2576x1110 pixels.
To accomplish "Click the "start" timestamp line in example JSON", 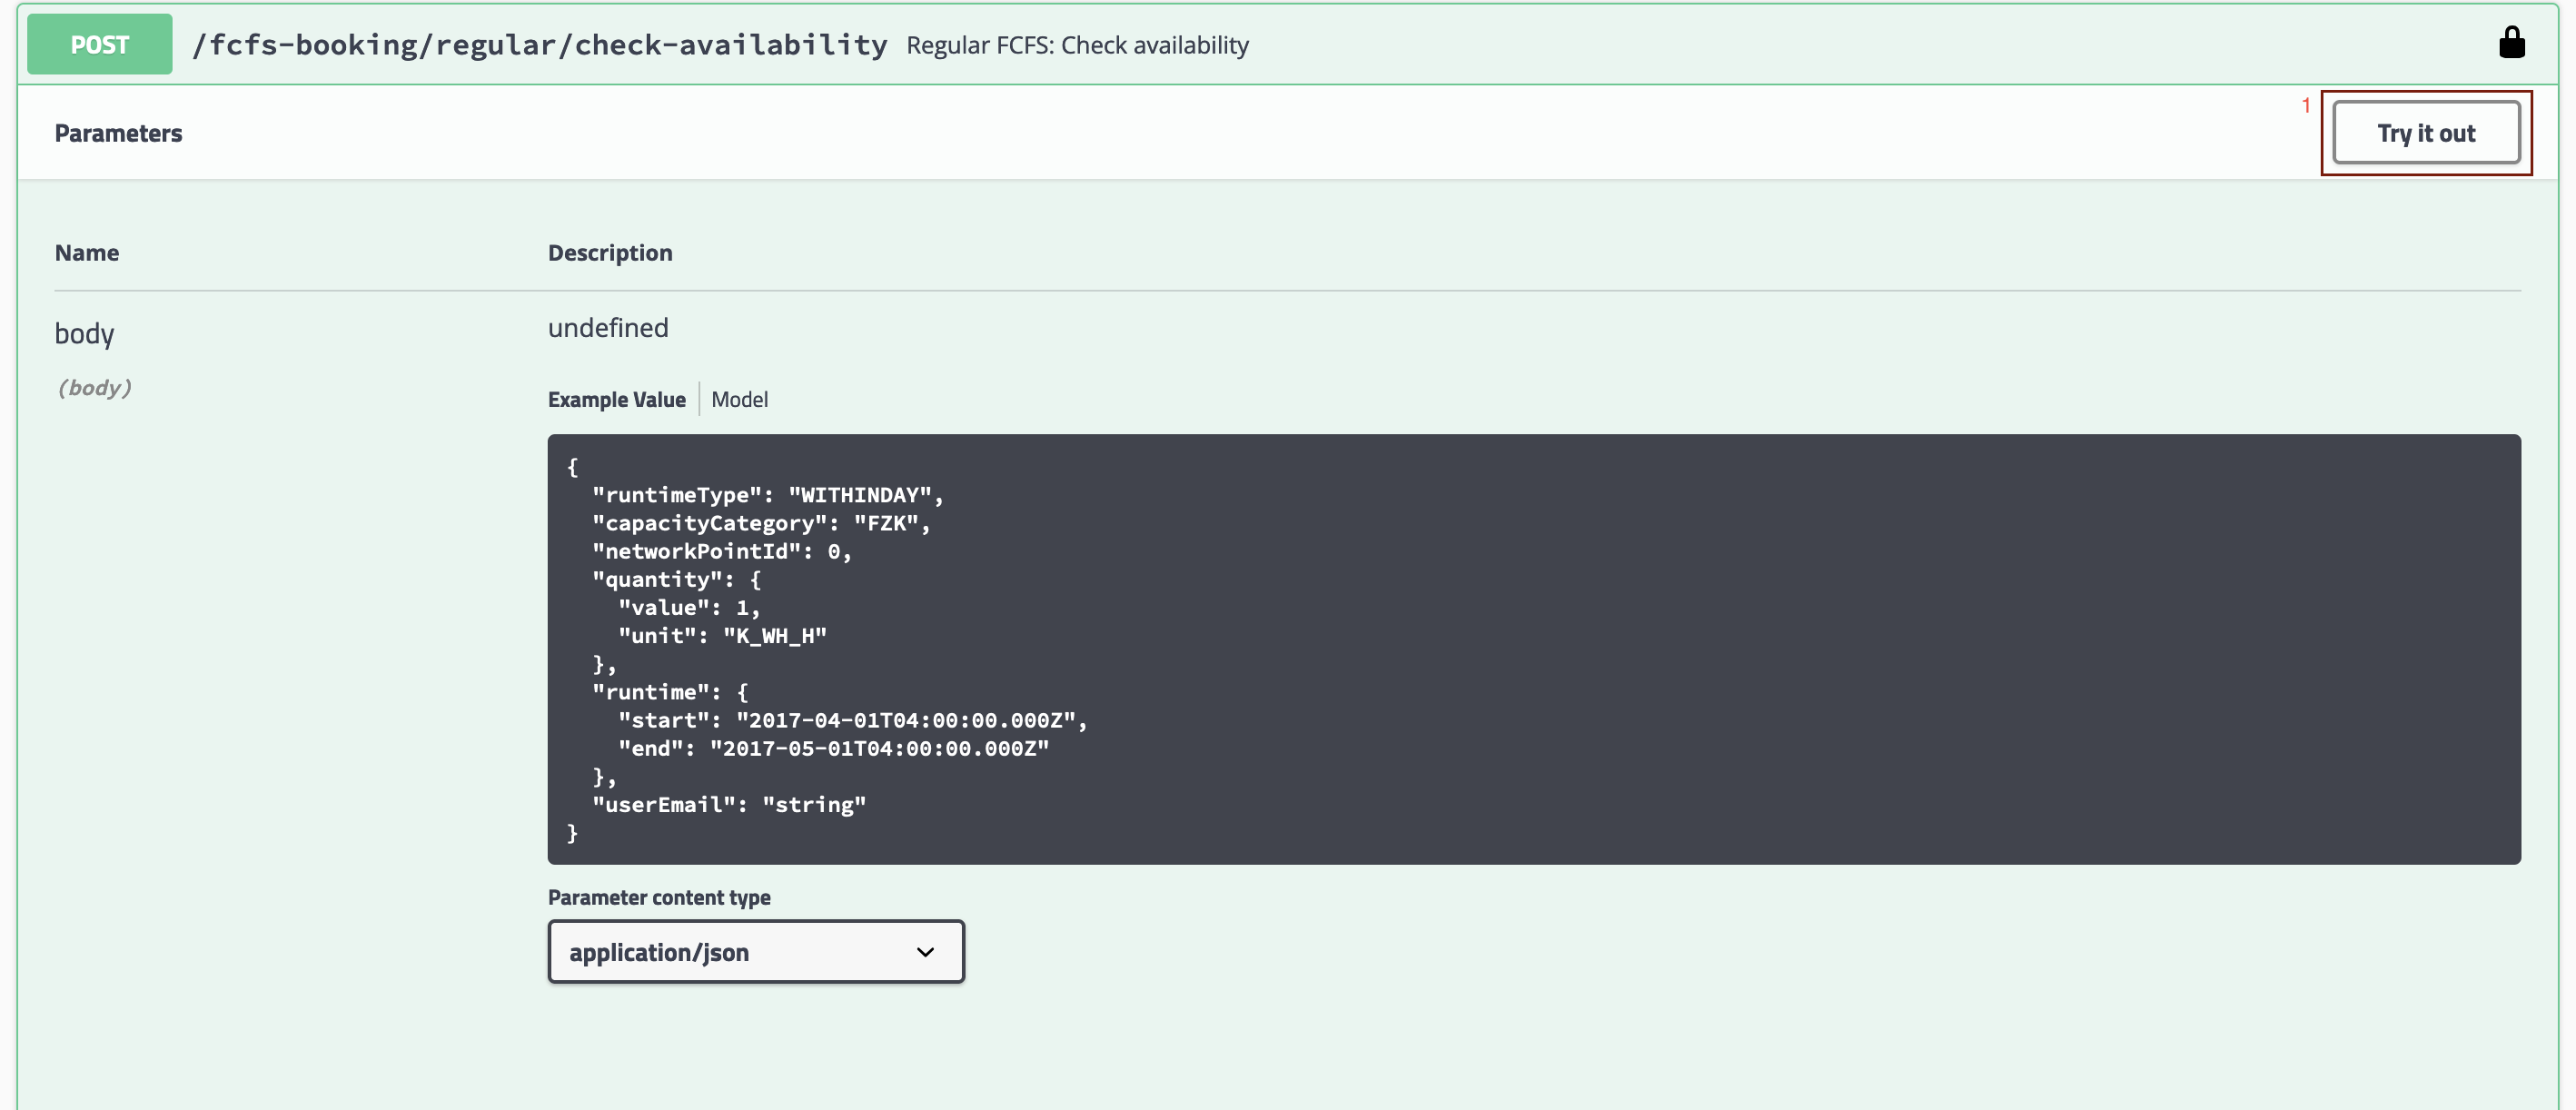I will point(852,720).
